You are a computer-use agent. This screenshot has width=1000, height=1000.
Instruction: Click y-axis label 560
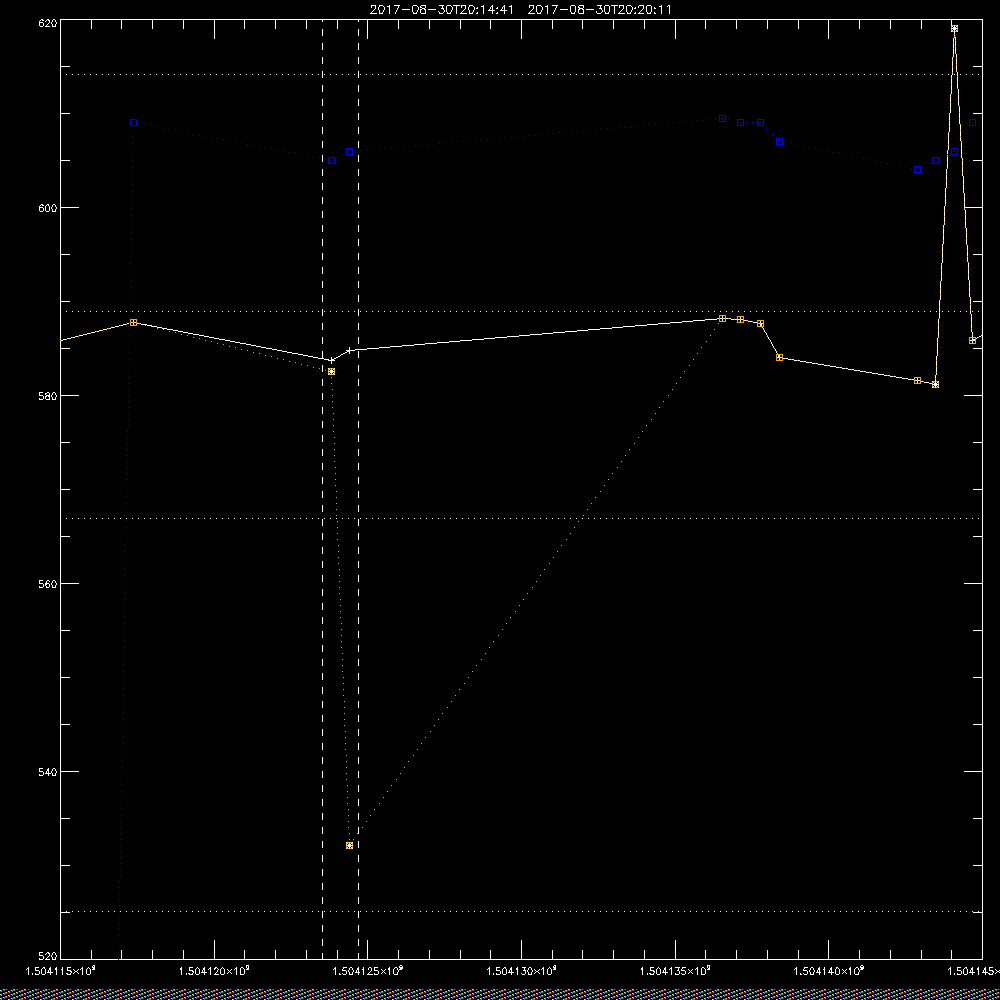point(48,584)
